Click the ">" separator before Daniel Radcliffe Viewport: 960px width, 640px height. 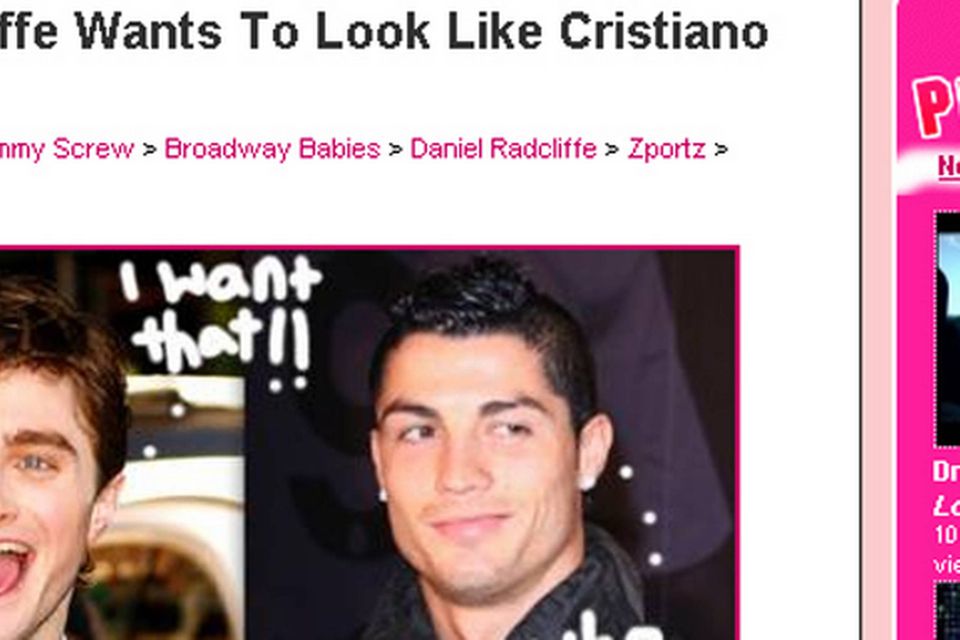point(396,149)
